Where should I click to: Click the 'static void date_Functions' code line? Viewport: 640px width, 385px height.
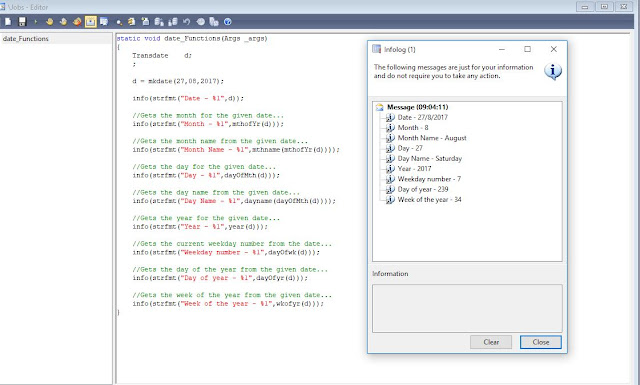192,38
